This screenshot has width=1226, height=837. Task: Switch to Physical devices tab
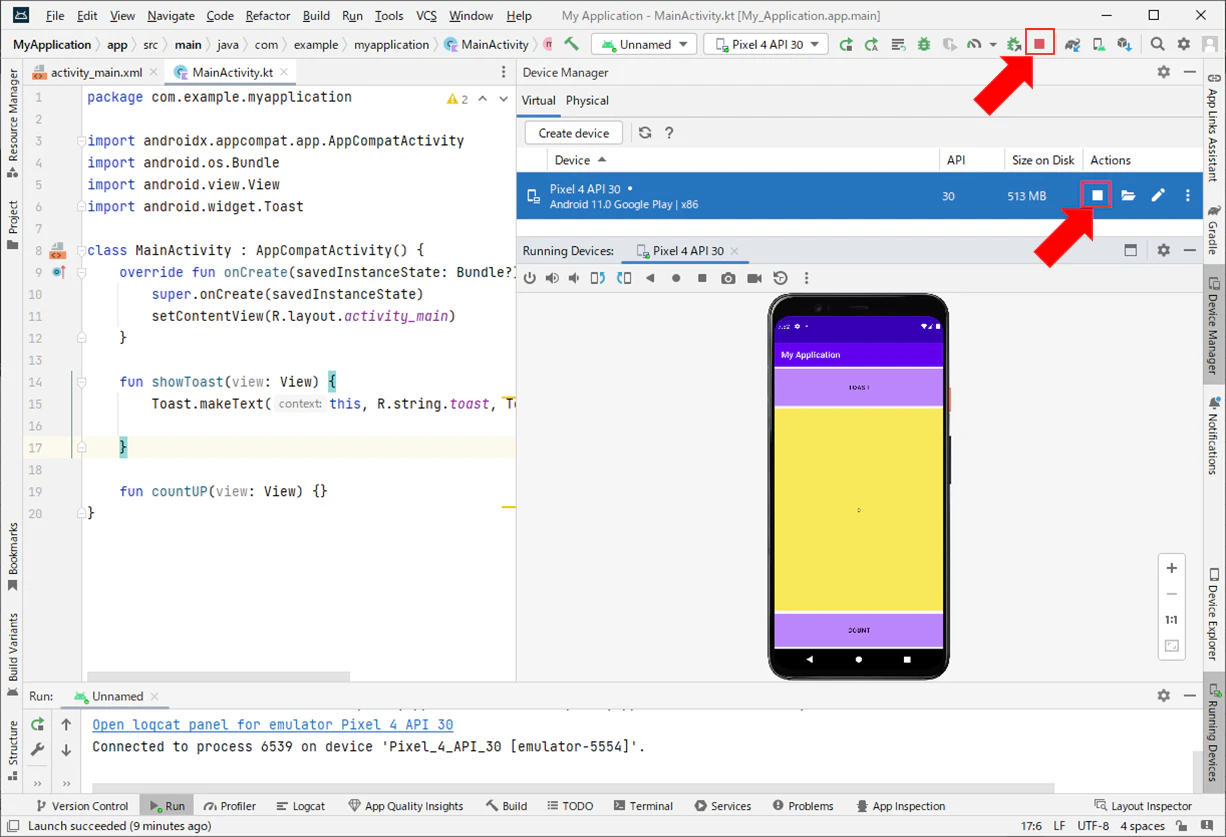[x=587, y=100]
